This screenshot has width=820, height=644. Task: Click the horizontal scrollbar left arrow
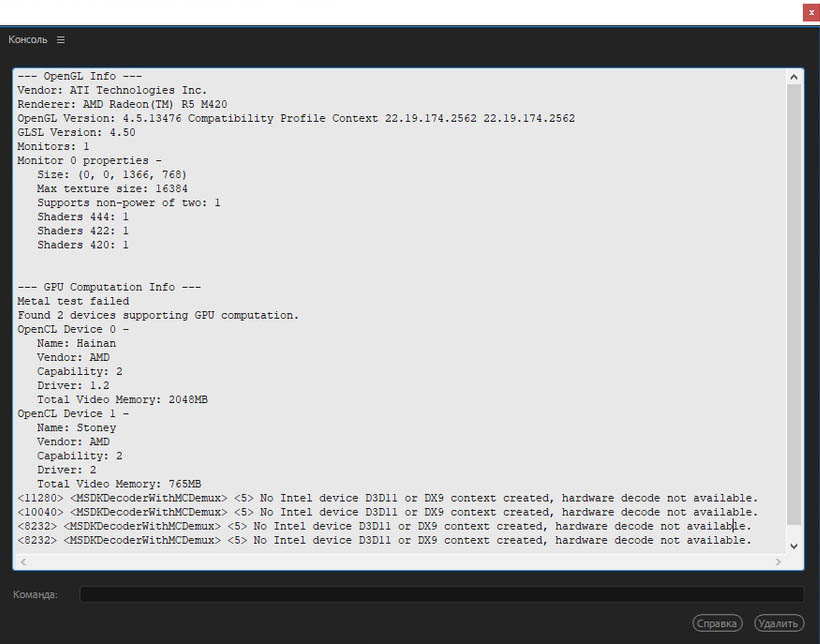pyautogui.click(x=23, y=562)
